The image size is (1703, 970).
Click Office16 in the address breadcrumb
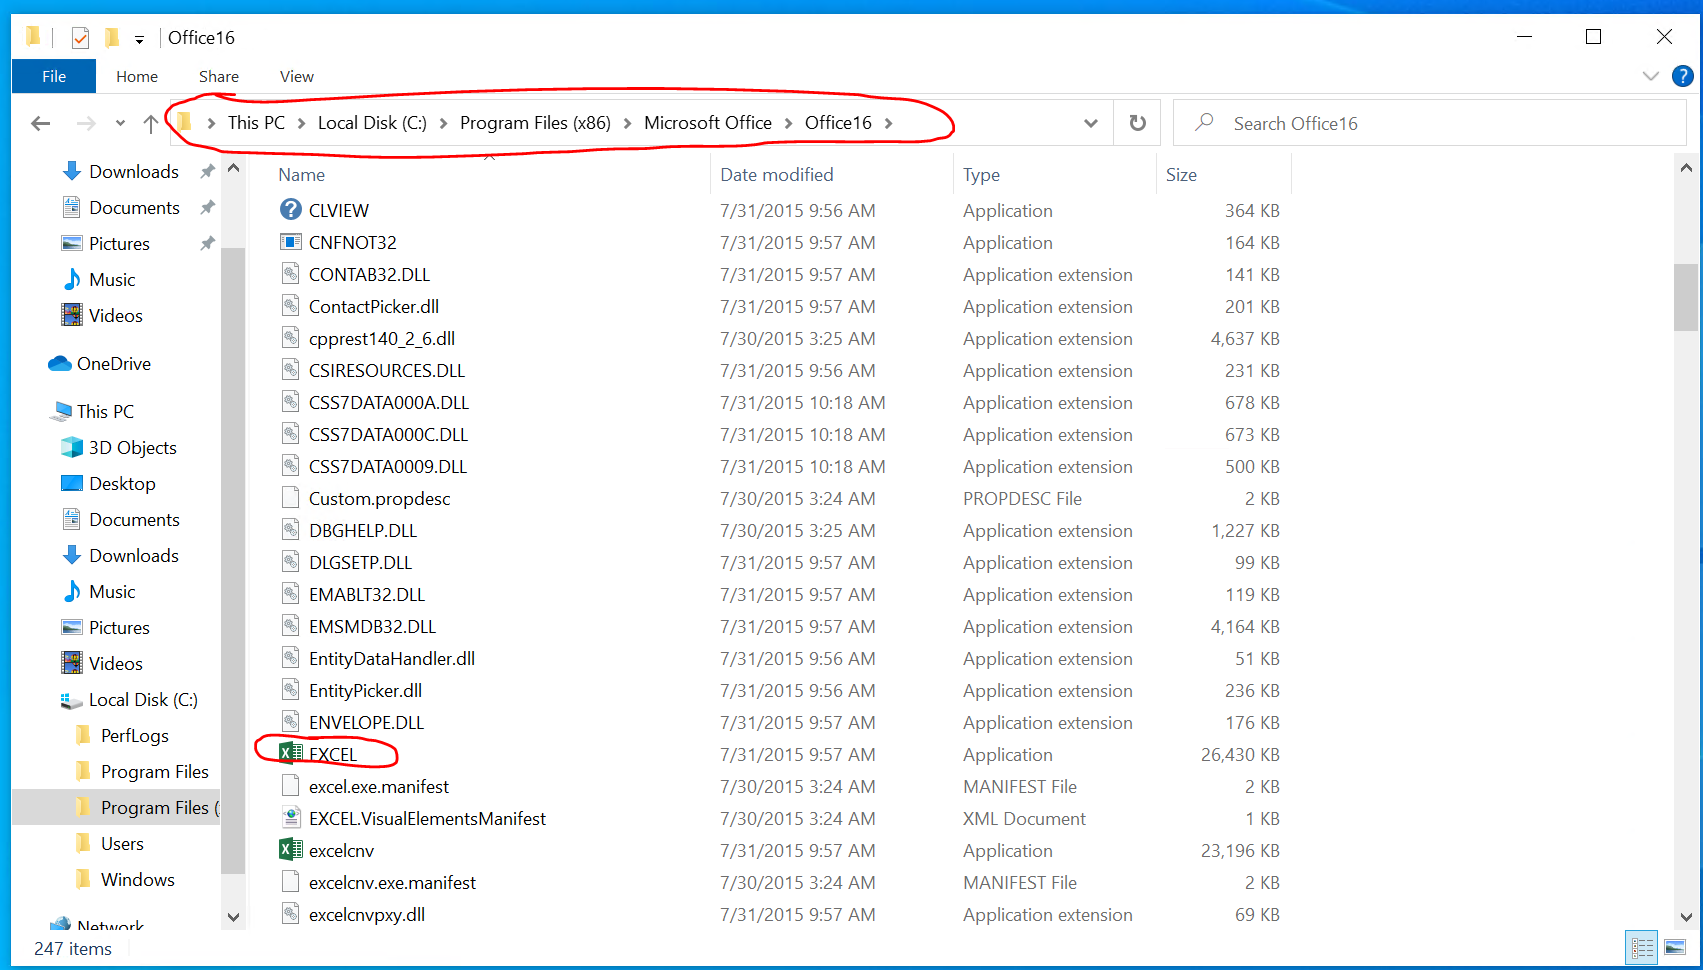(x=838, y=123)
